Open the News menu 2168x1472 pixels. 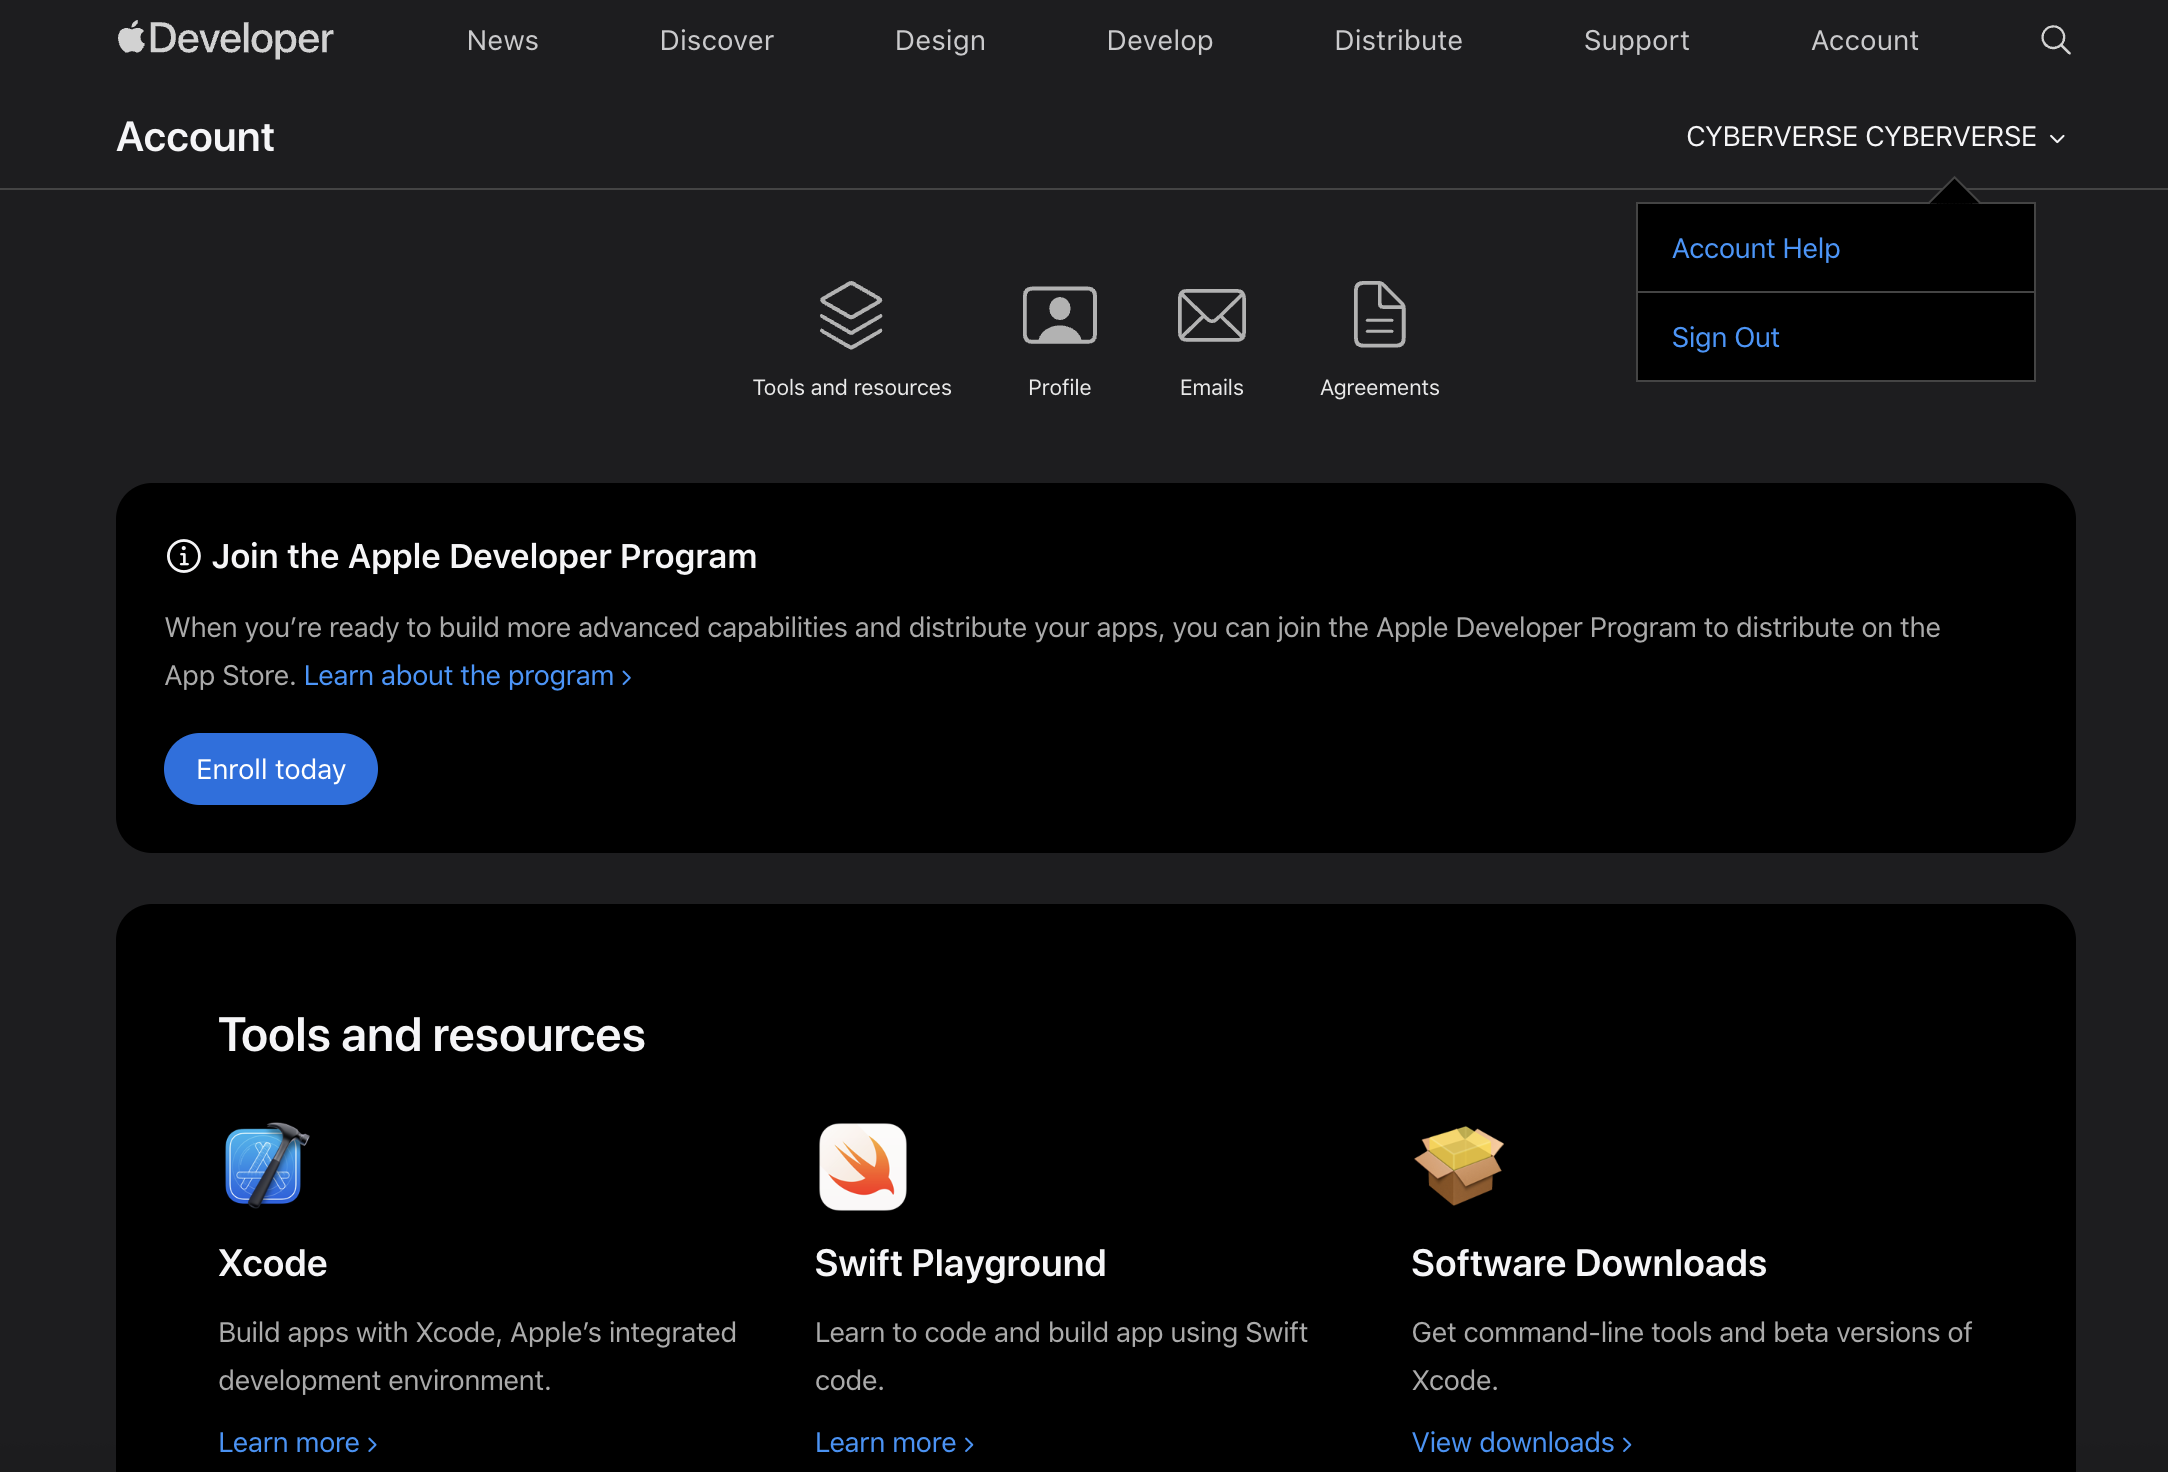[x=502, y=40]
